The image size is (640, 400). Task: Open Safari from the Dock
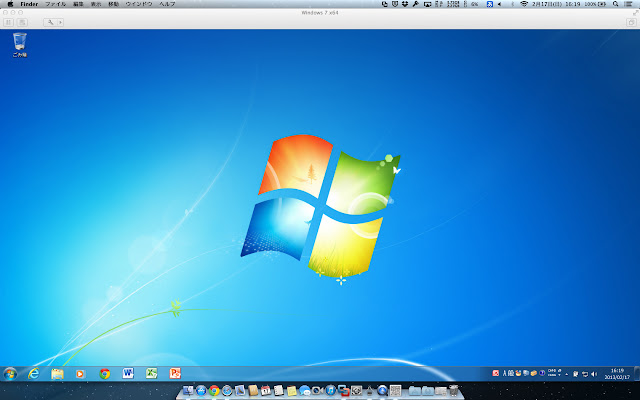tap(227, 391)
